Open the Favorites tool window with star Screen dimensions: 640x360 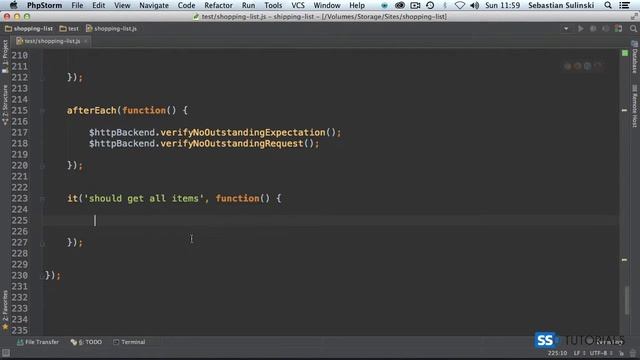pos(5,310)
